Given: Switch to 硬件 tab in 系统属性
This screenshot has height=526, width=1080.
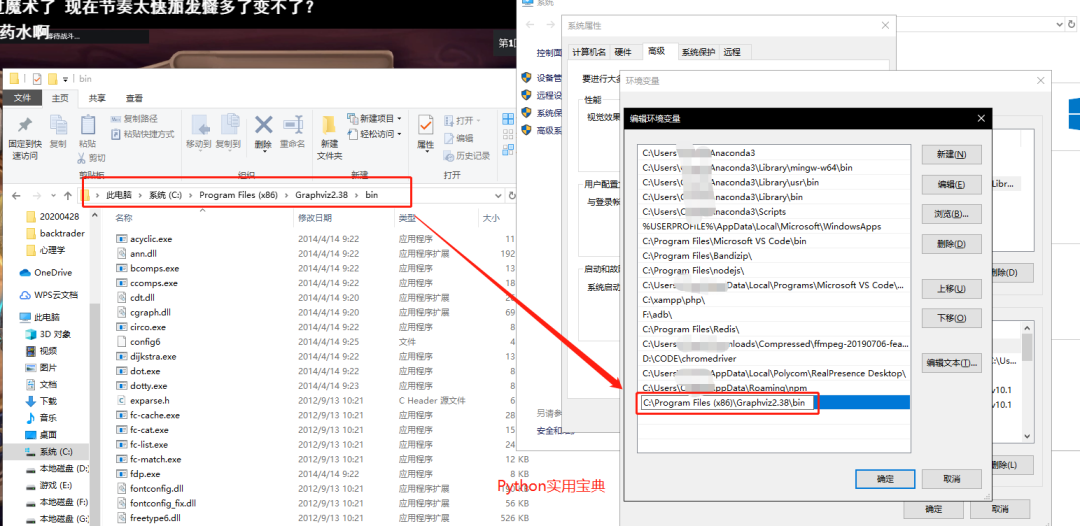Looking at the screenshot, I should click(623, 52).
